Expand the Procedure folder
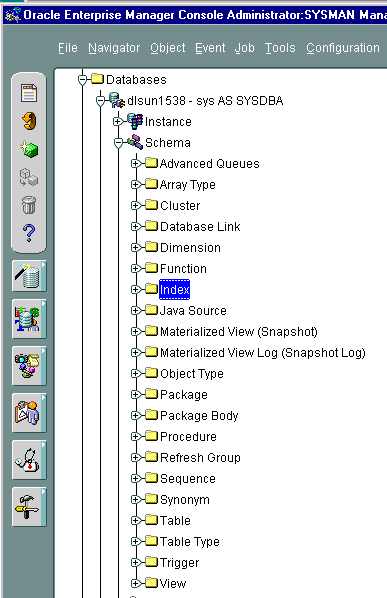The height and width of the screenshot is (598, 387). (x=135, y=436)
